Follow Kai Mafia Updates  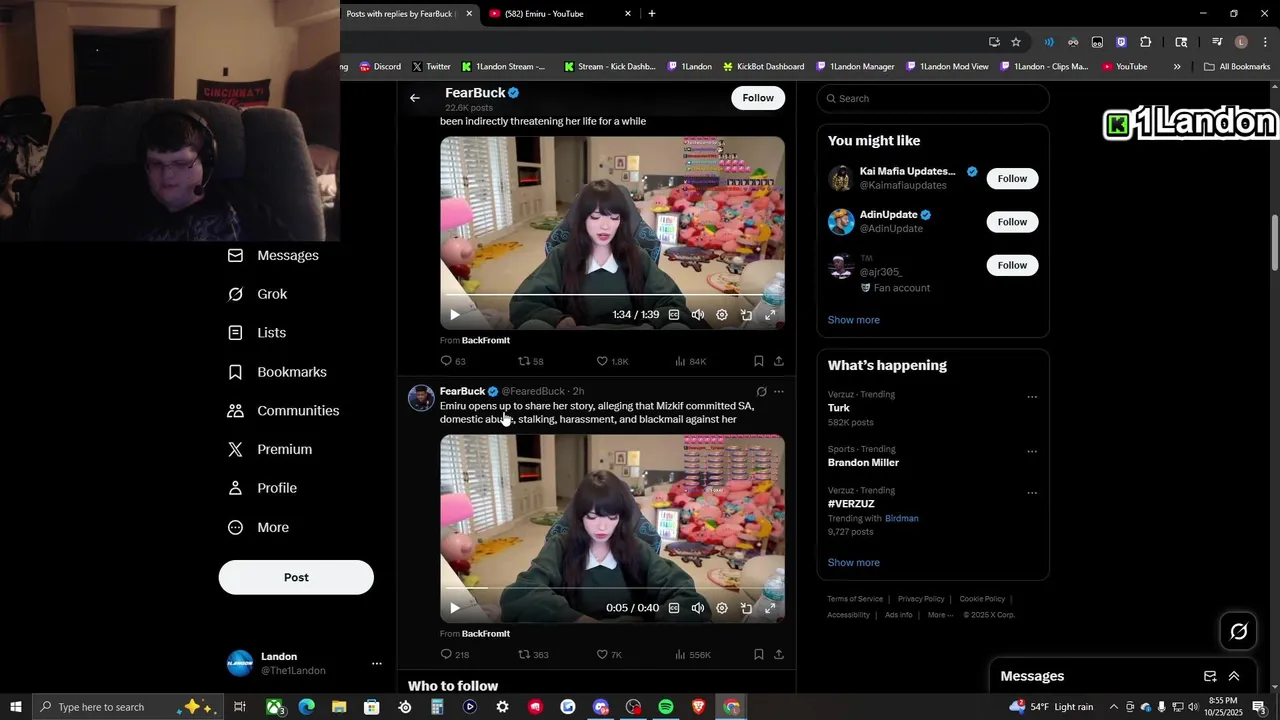click(1012, 179)
